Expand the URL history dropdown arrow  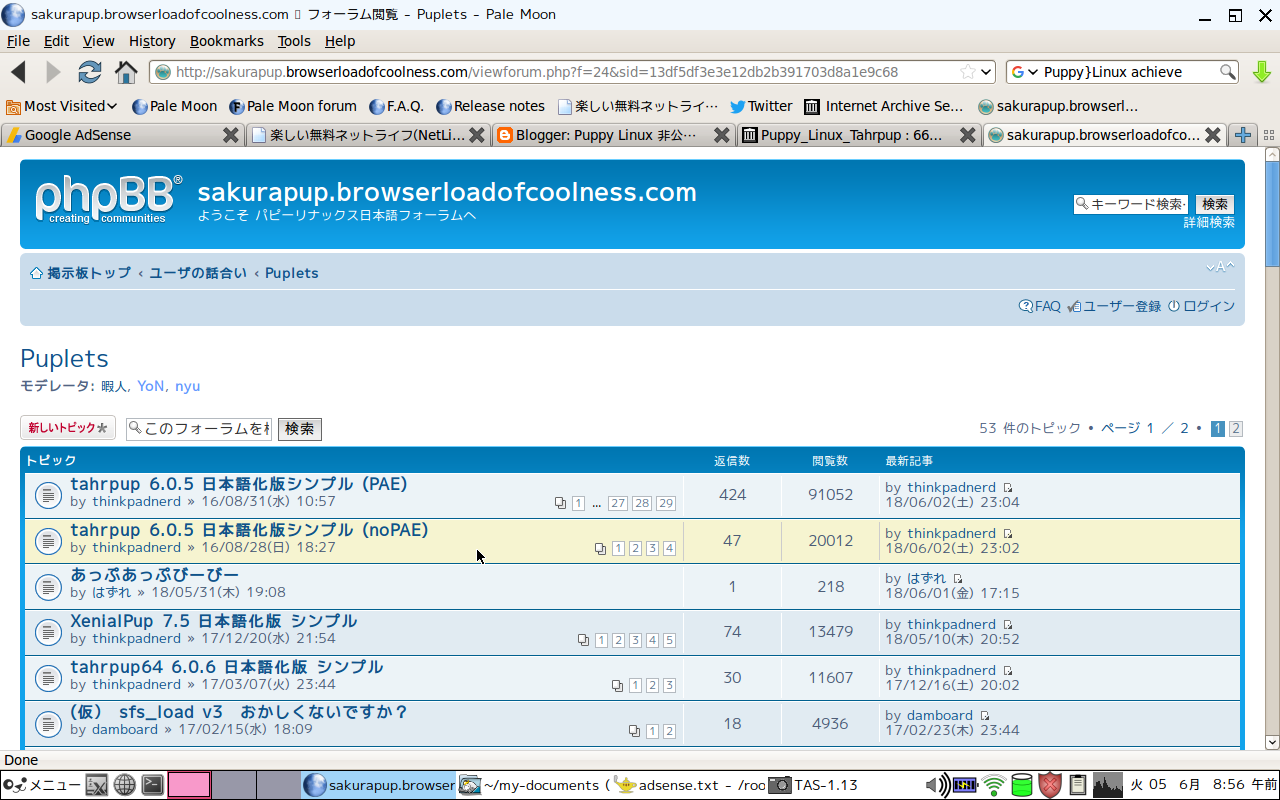[x=986, y=72]
